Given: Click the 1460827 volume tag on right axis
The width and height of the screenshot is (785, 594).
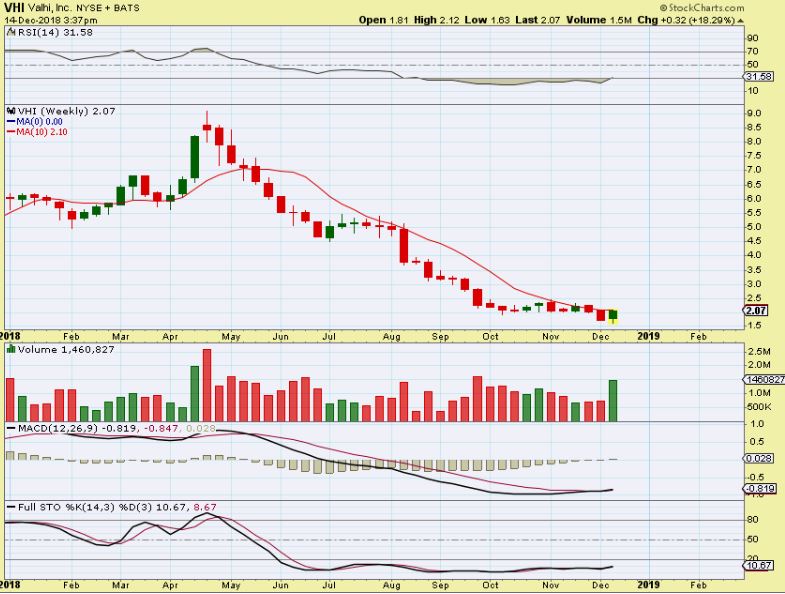Looking at the screenshot, I should pyautogui.click(x=764, y=380).
